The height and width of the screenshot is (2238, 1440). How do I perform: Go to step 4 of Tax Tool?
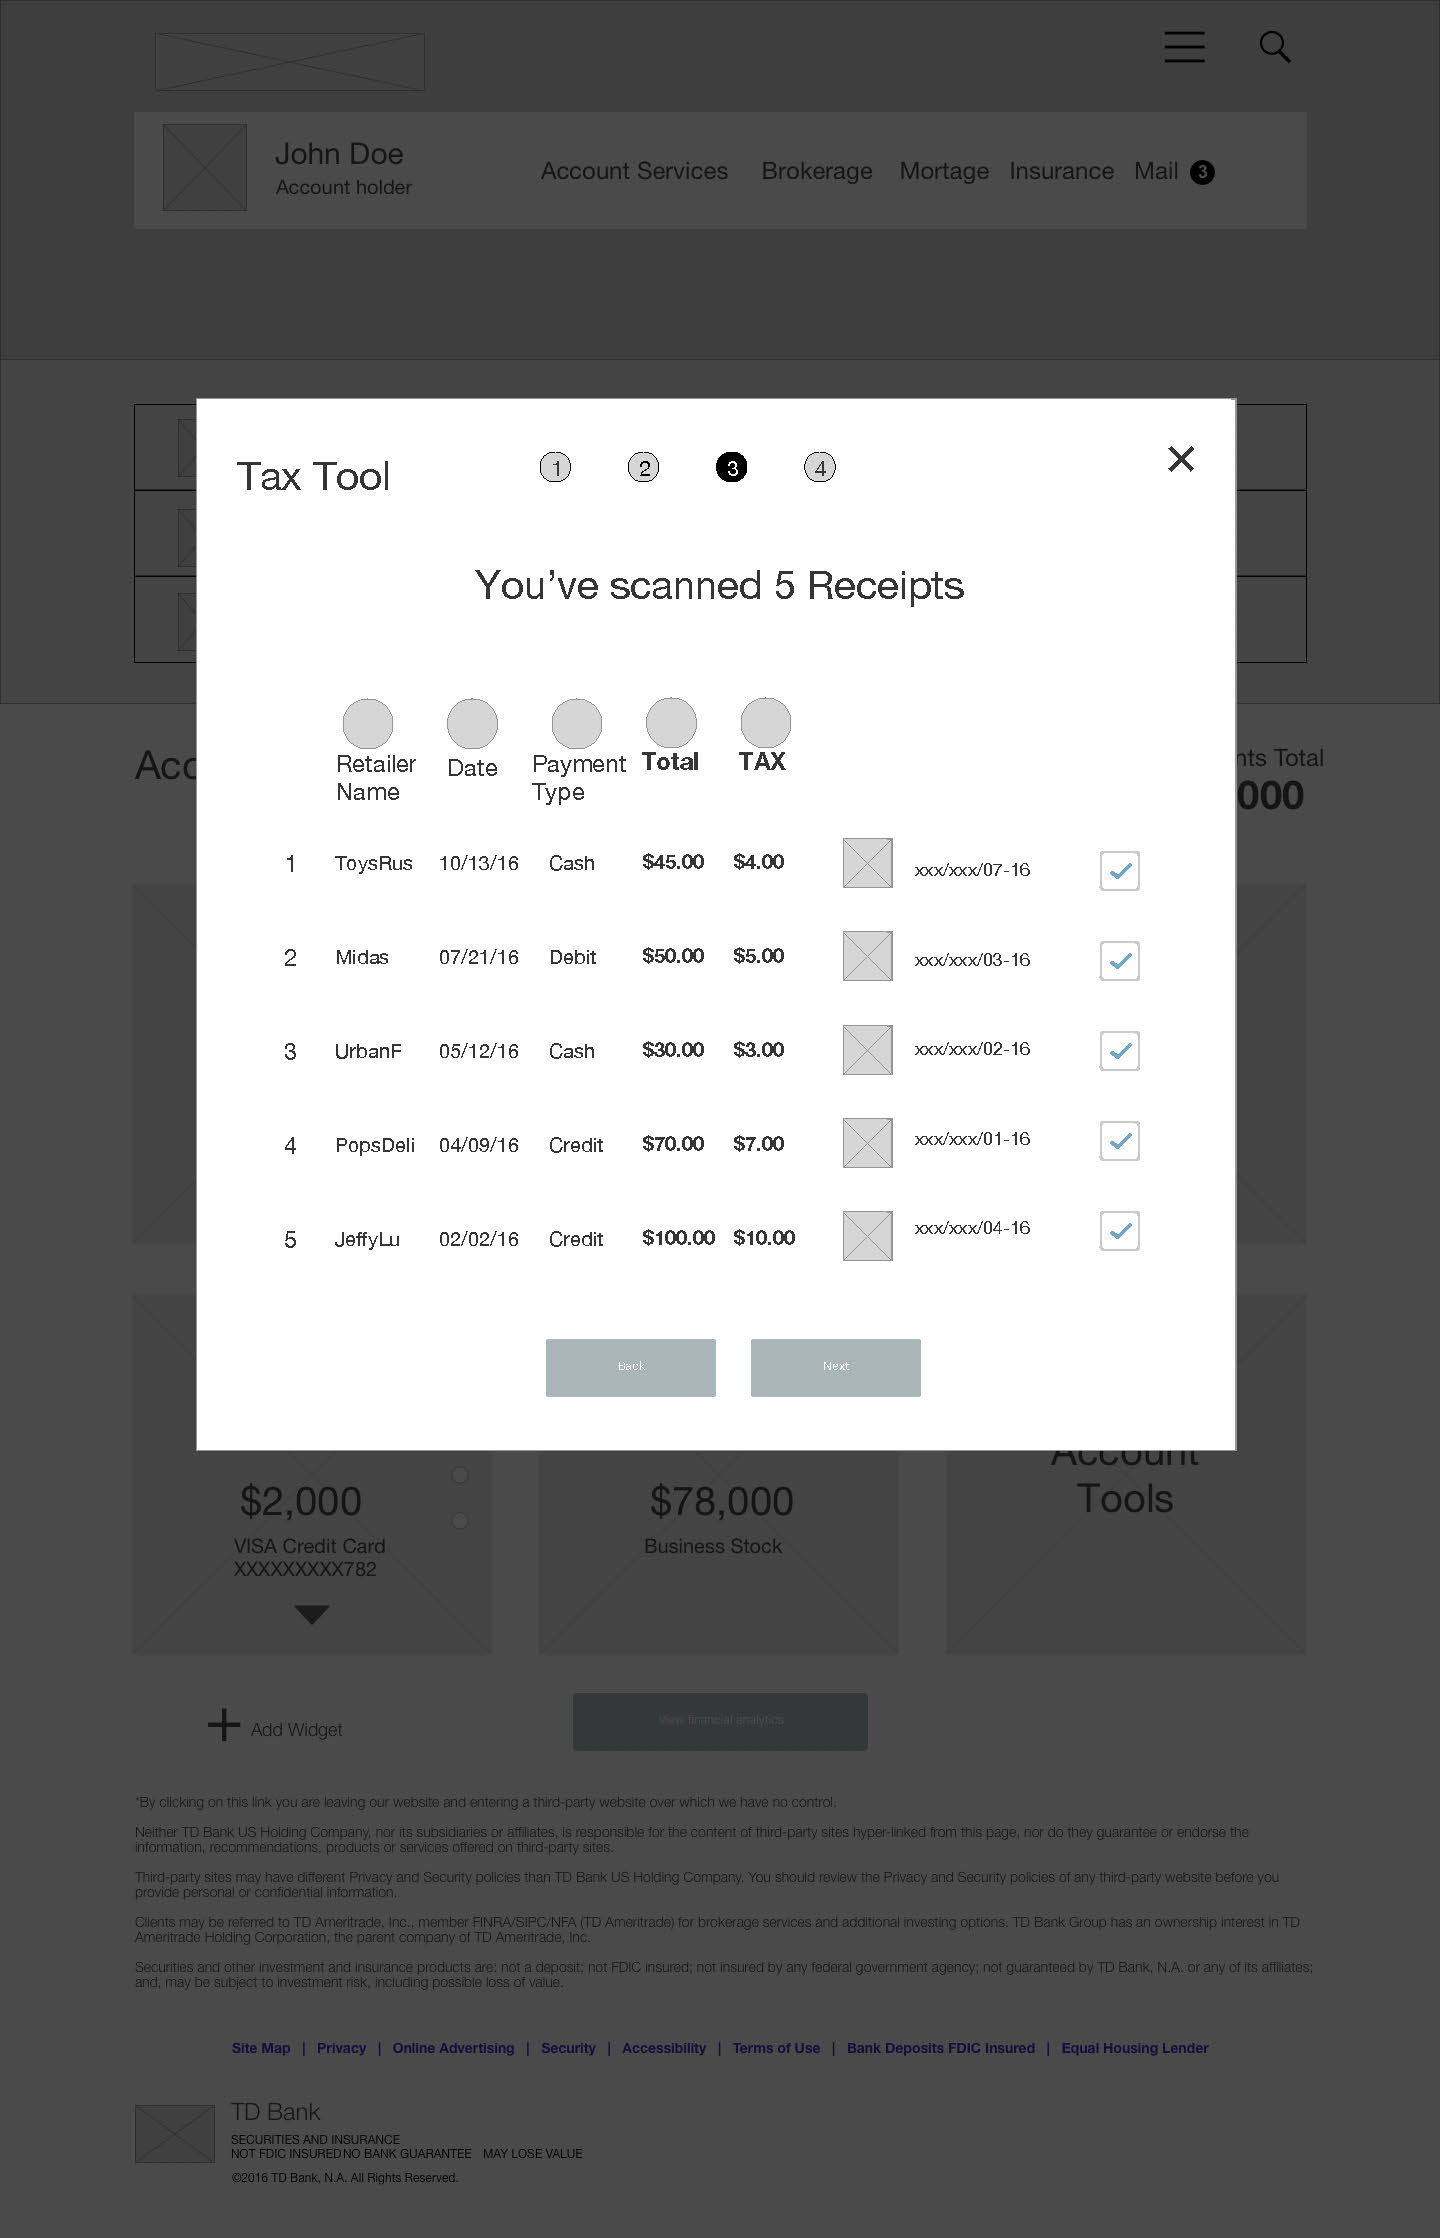point(820,467)
